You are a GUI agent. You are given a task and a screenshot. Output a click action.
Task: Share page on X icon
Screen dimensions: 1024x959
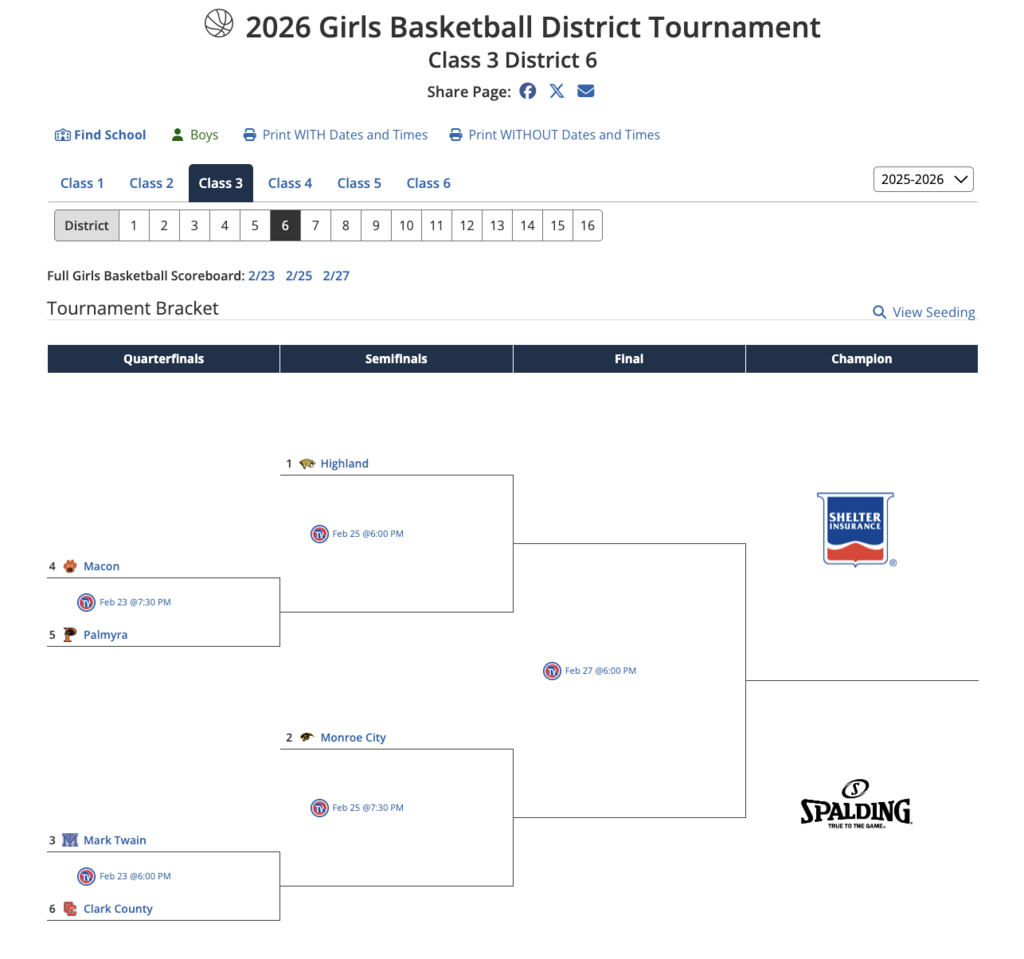pyautogui.click(x=557, y=91)
